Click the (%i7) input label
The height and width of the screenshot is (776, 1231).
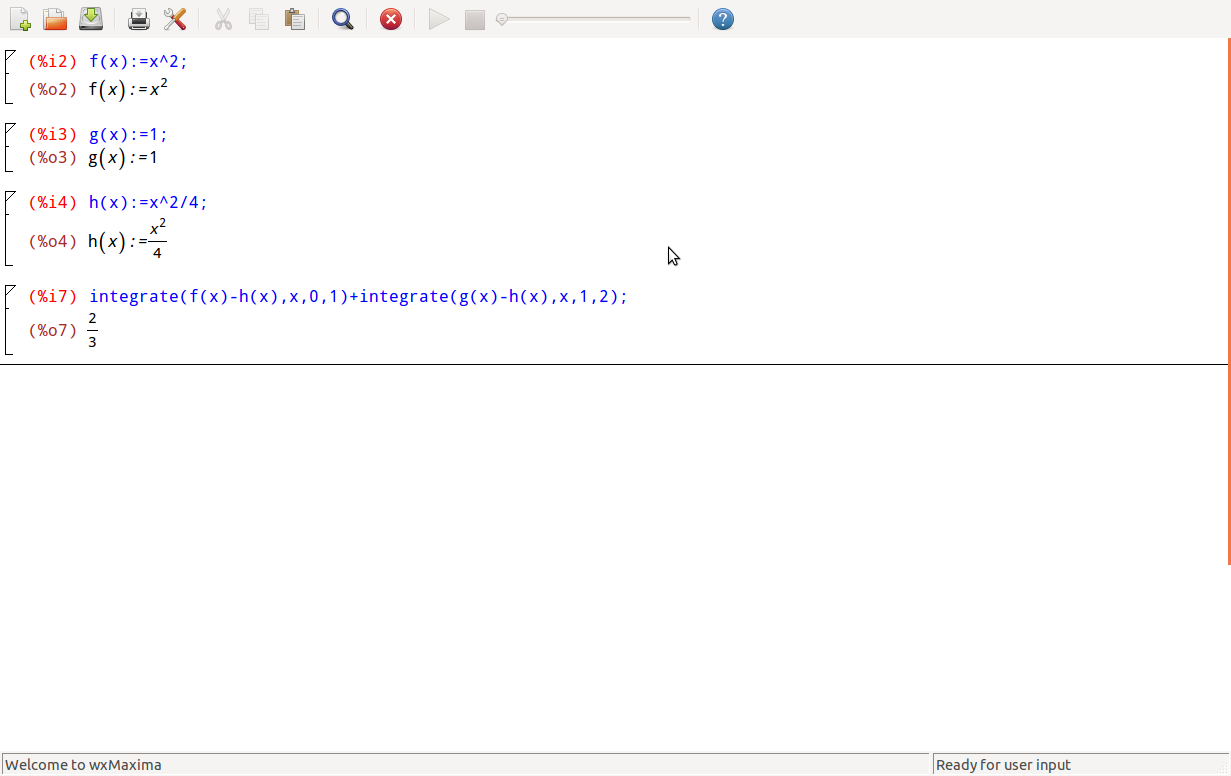[53, 296]
